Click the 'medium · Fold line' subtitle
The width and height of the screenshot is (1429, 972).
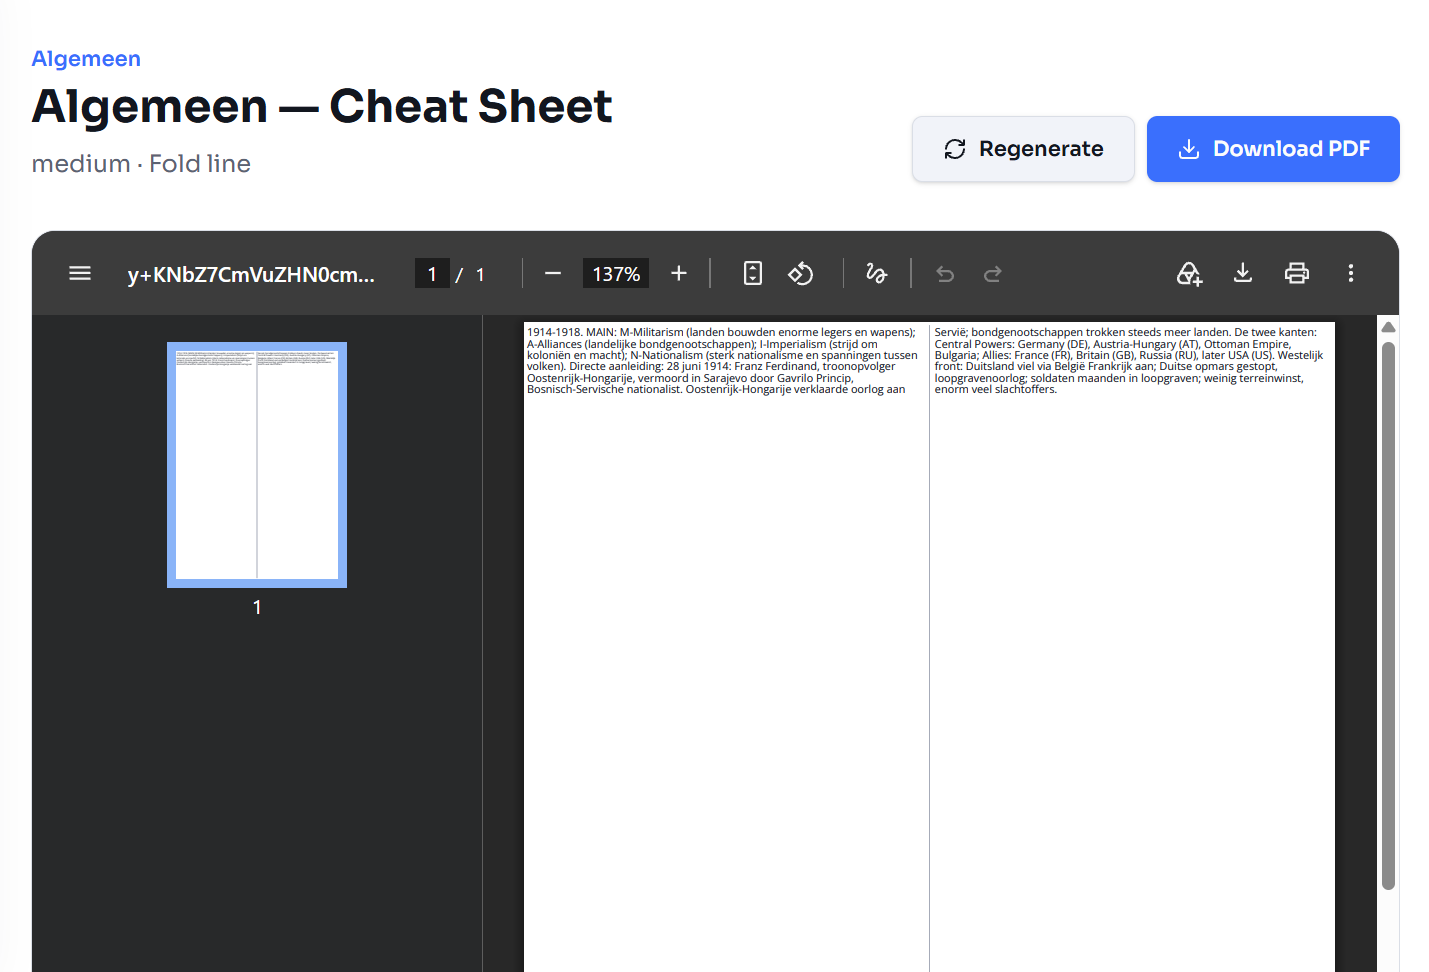(x=141, y=163)
